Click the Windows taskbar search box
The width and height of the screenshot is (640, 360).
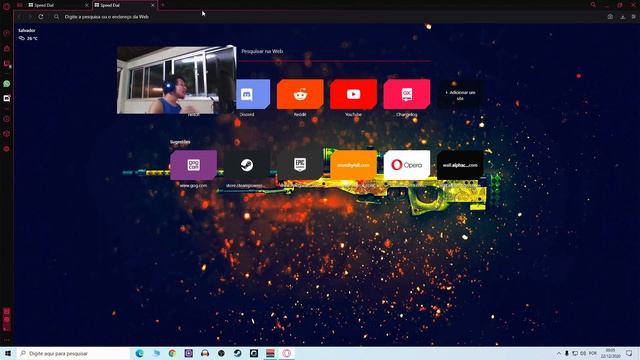[x=73, y=353]
